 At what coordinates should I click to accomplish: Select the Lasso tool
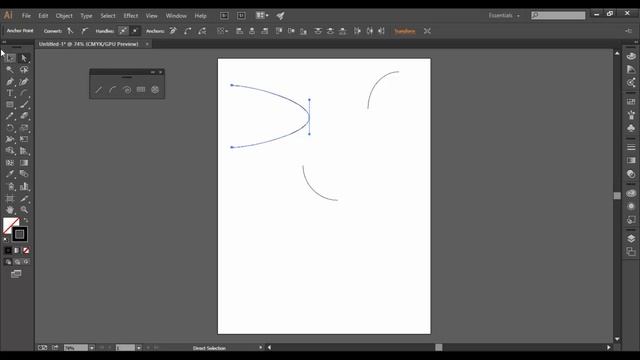coord(24,70)
